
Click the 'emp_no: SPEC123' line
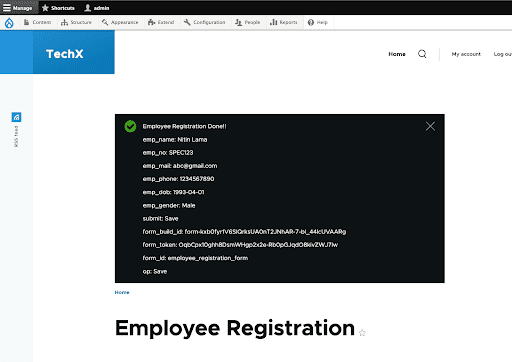pos(168,153)
